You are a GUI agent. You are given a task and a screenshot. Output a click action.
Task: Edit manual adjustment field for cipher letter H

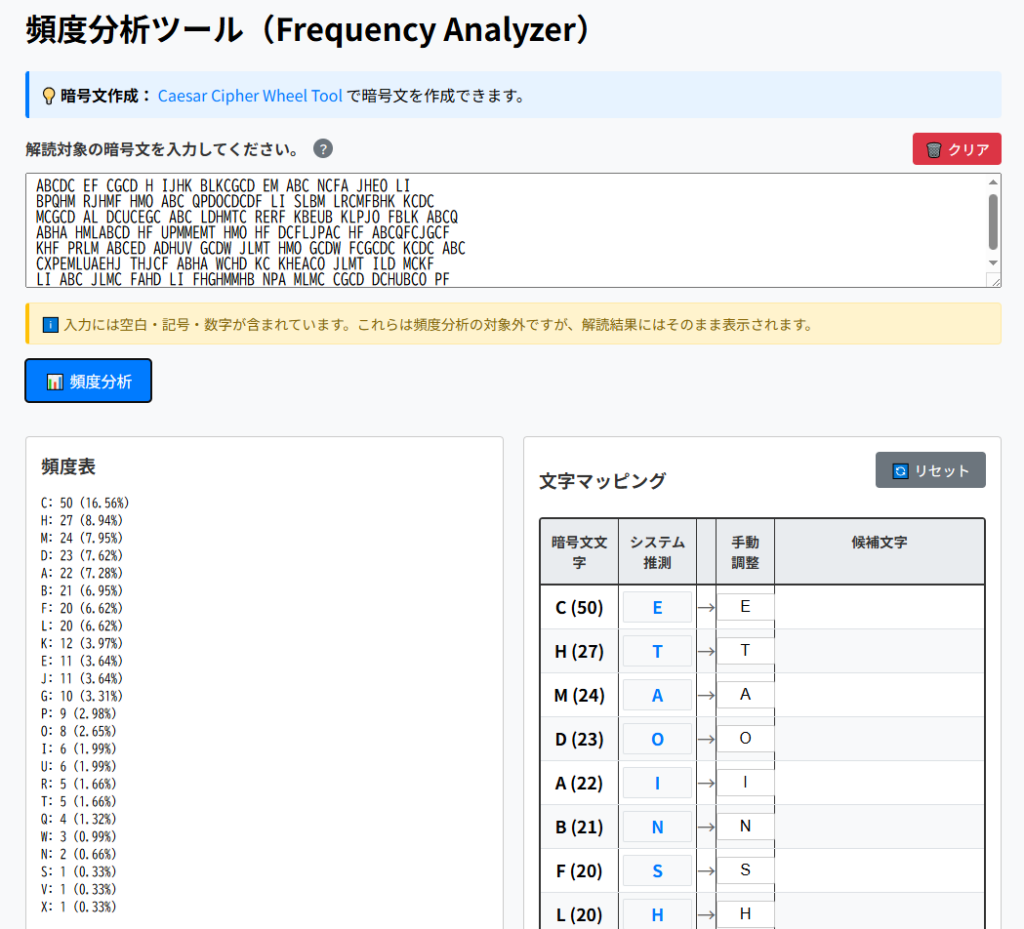[x=745, y=651]
